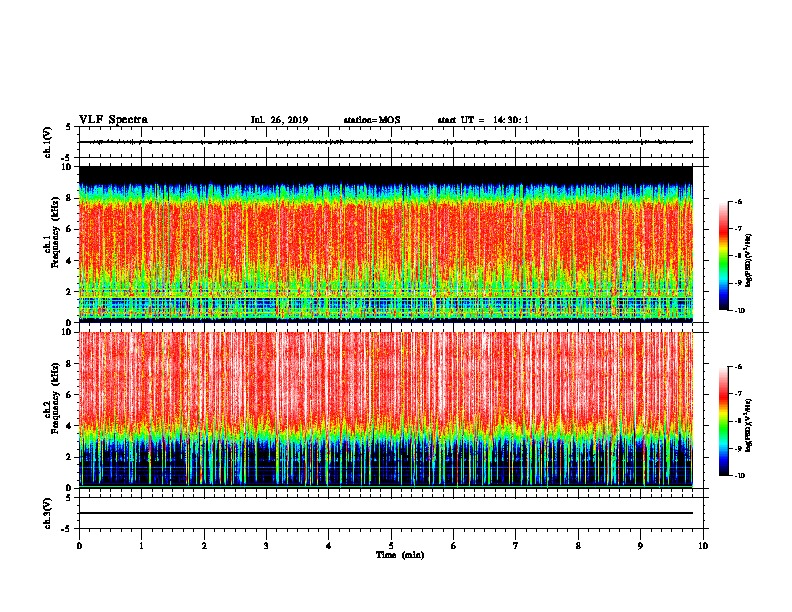Click time axis tick label "5"
Viewport: 792px width, 612px height.
pos(391,546)
